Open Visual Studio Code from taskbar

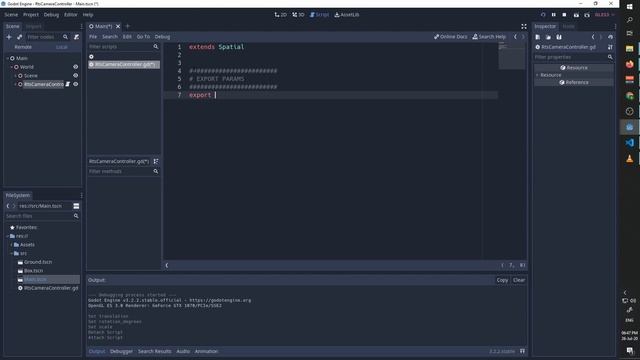[x=629, y=143]
